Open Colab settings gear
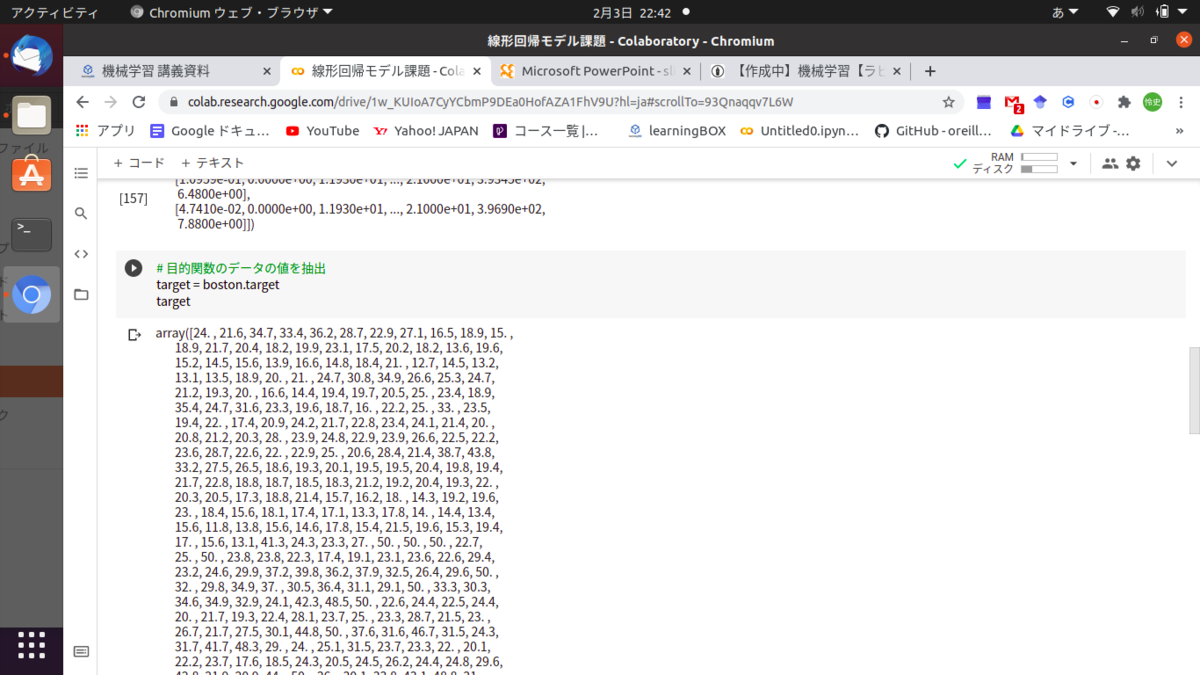 click(x=1133, y=163)
